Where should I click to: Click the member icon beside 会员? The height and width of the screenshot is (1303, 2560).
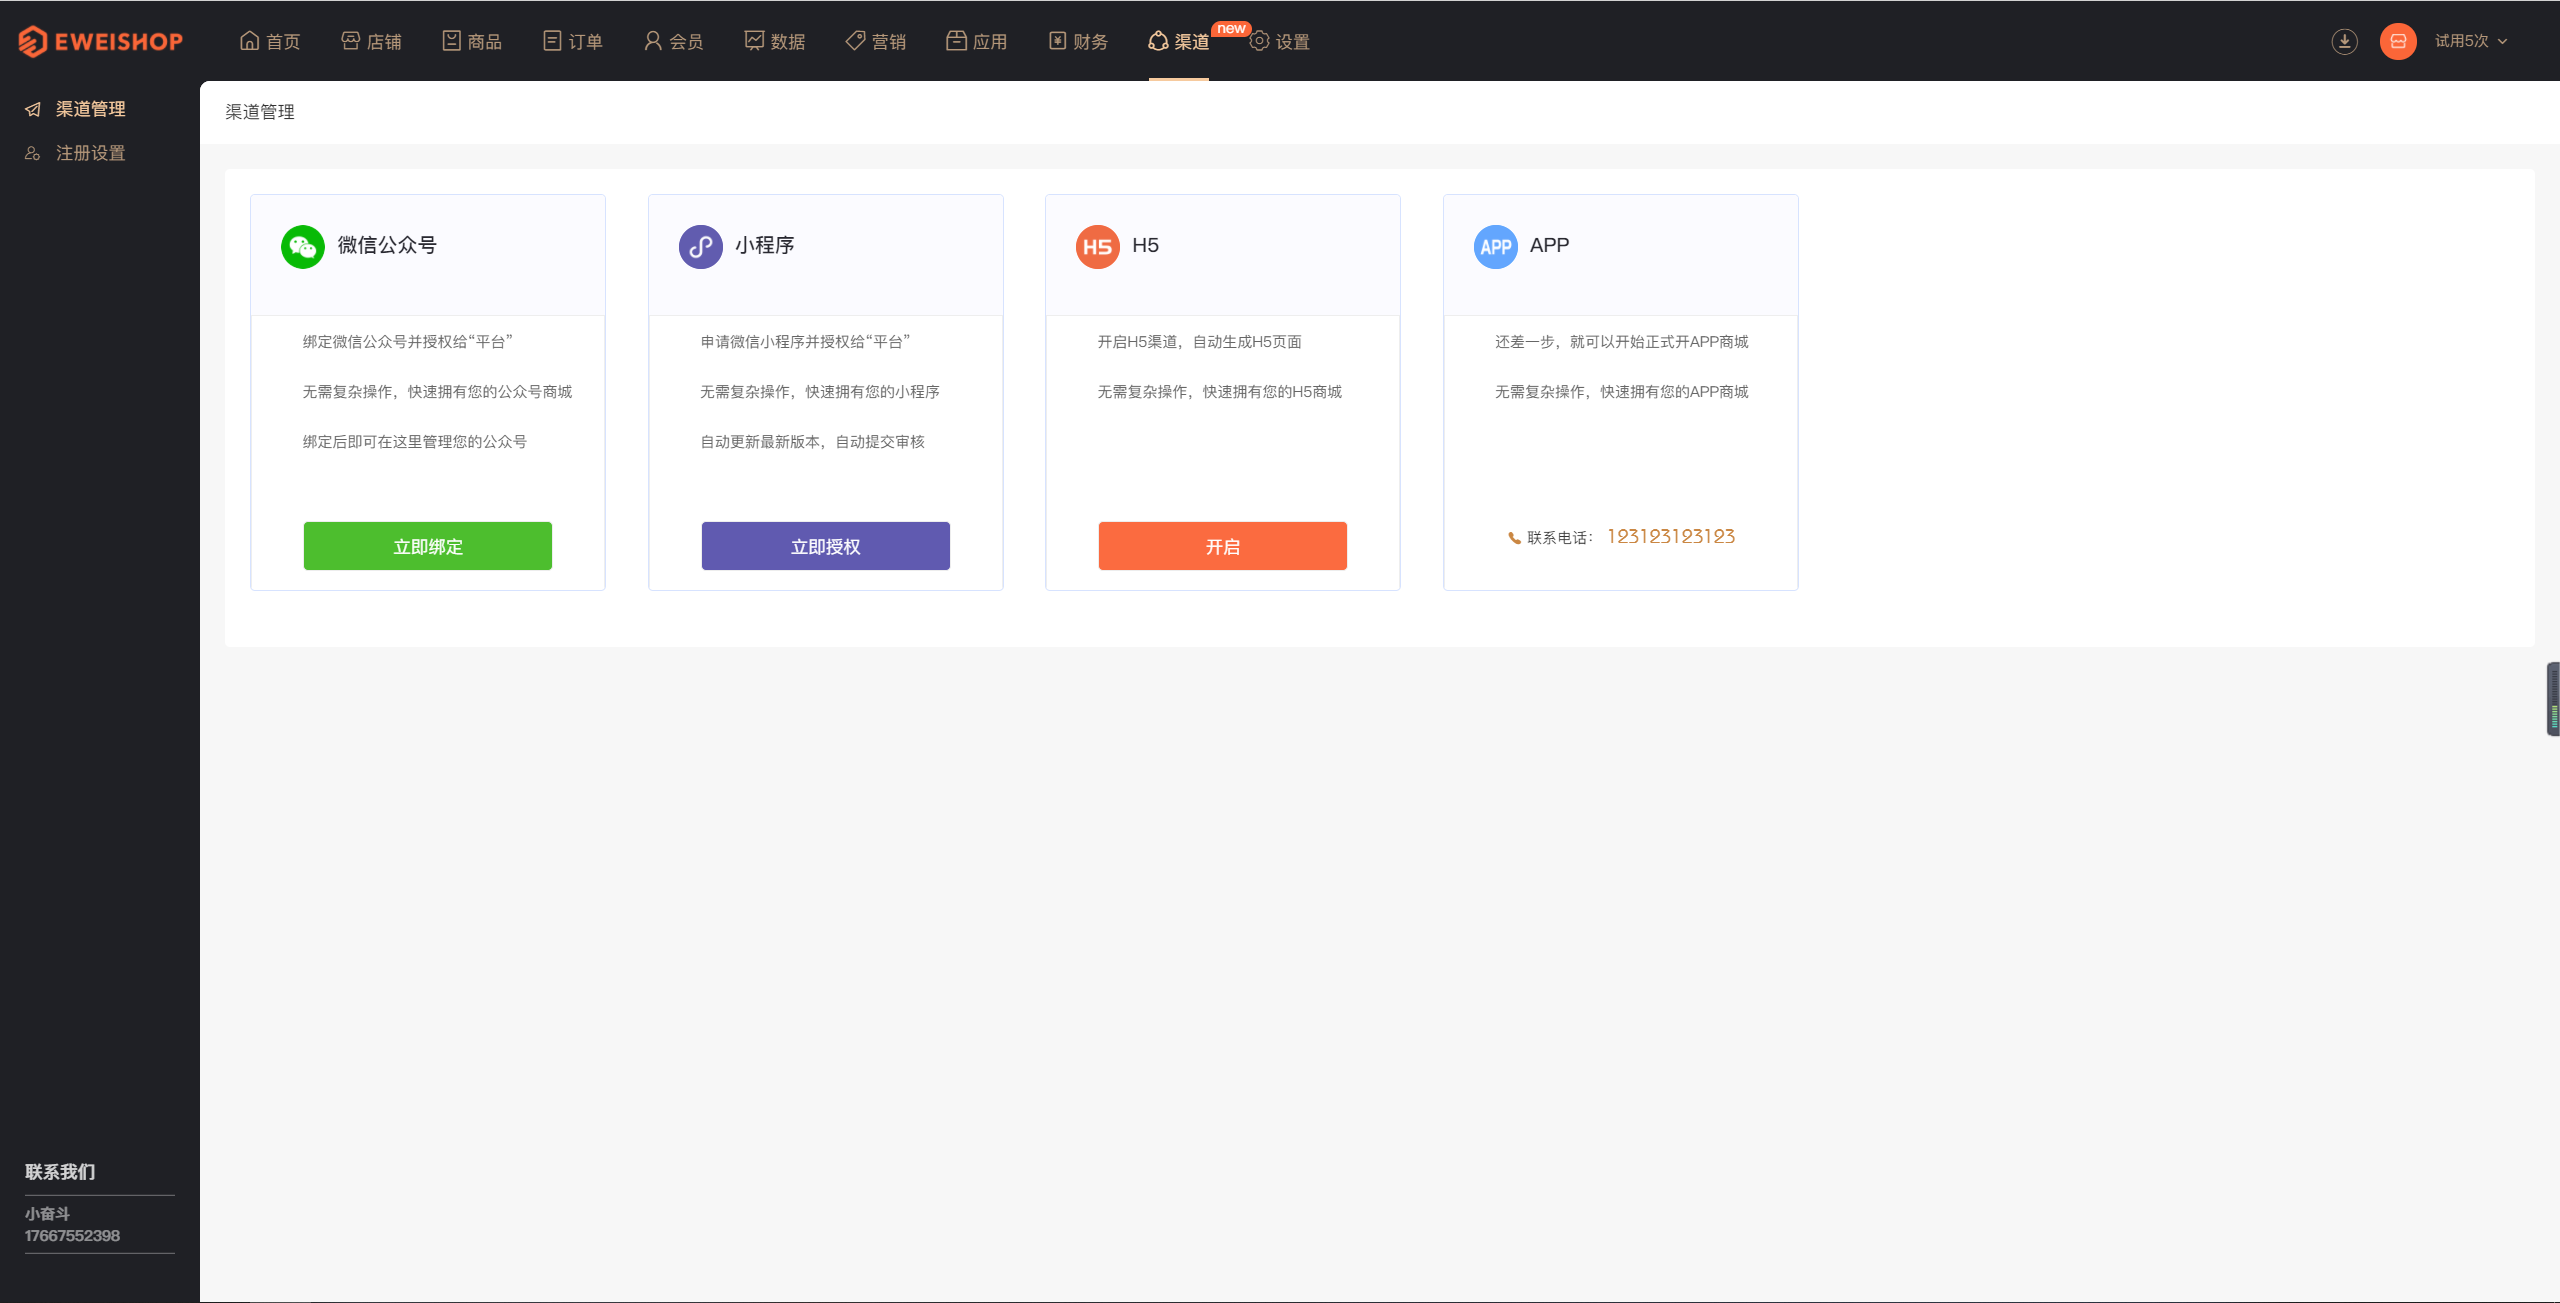click(x=653, y=41)
